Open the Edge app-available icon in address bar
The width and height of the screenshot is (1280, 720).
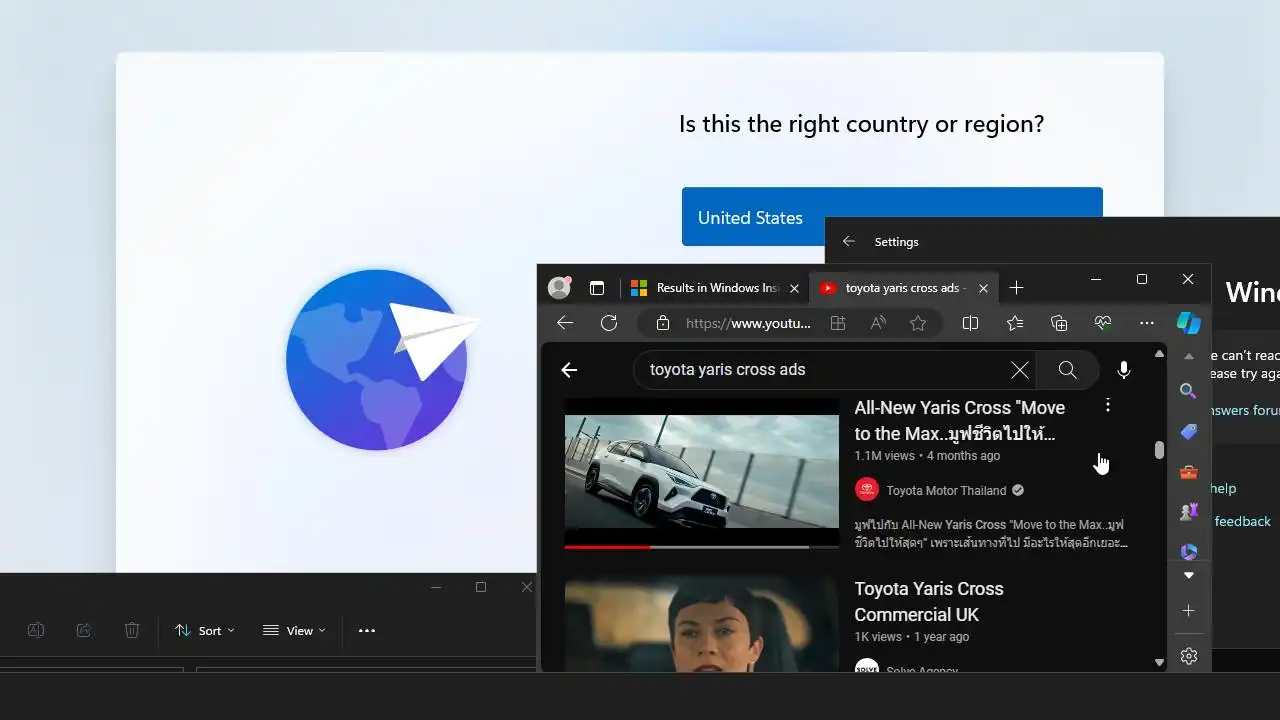point(838,323)
